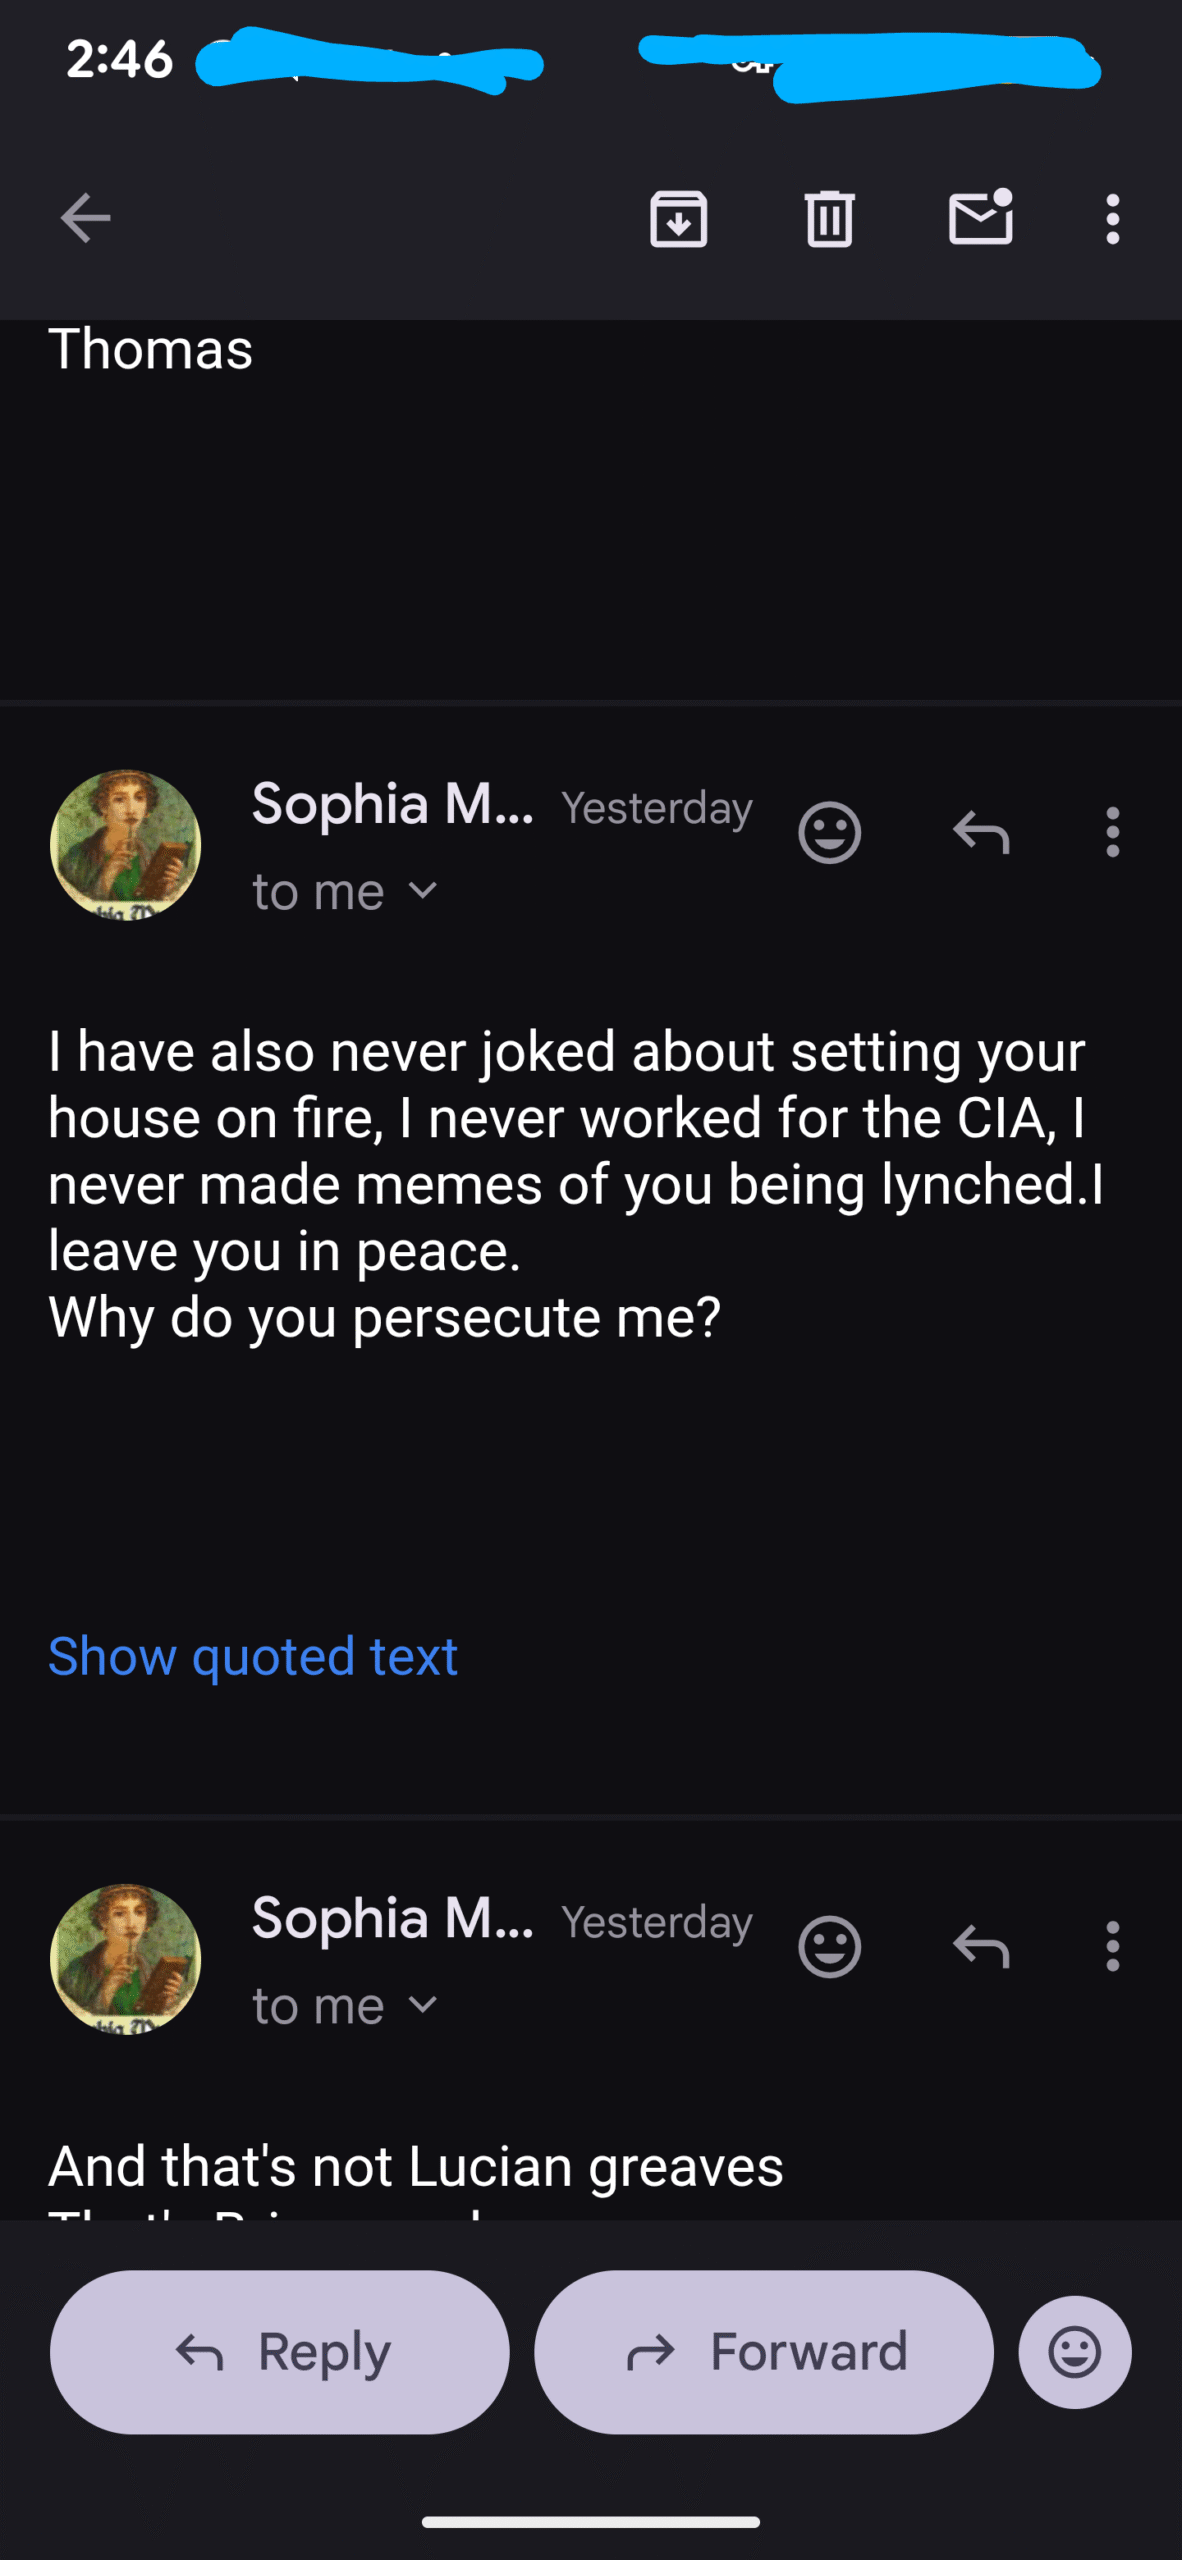Open more options for second Sophia message
This screenshot has height=2560, width=1182.
tap(1112, 1947)
